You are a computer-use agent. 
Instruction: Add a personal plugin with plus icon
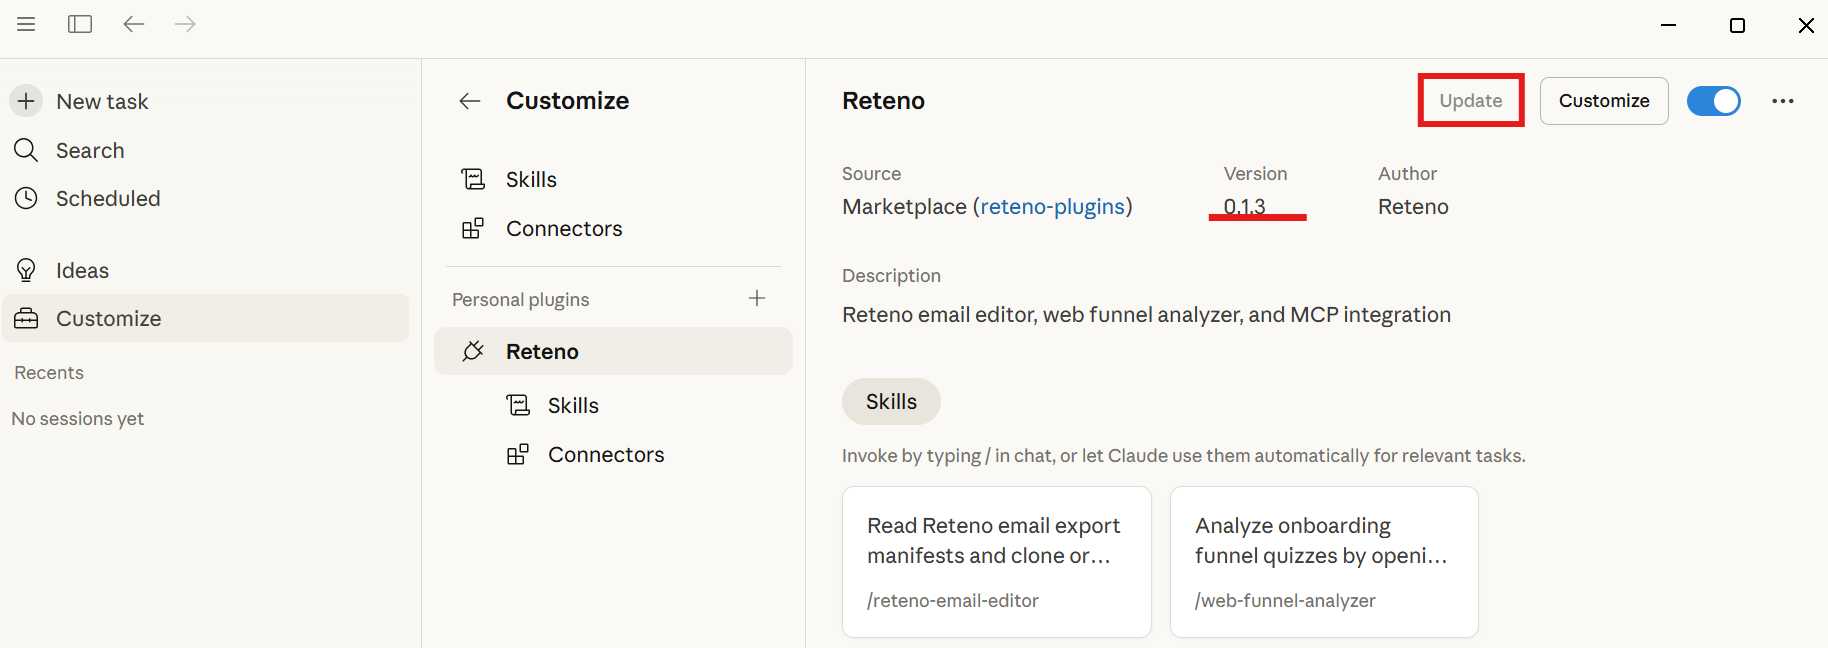click(757, 298)
